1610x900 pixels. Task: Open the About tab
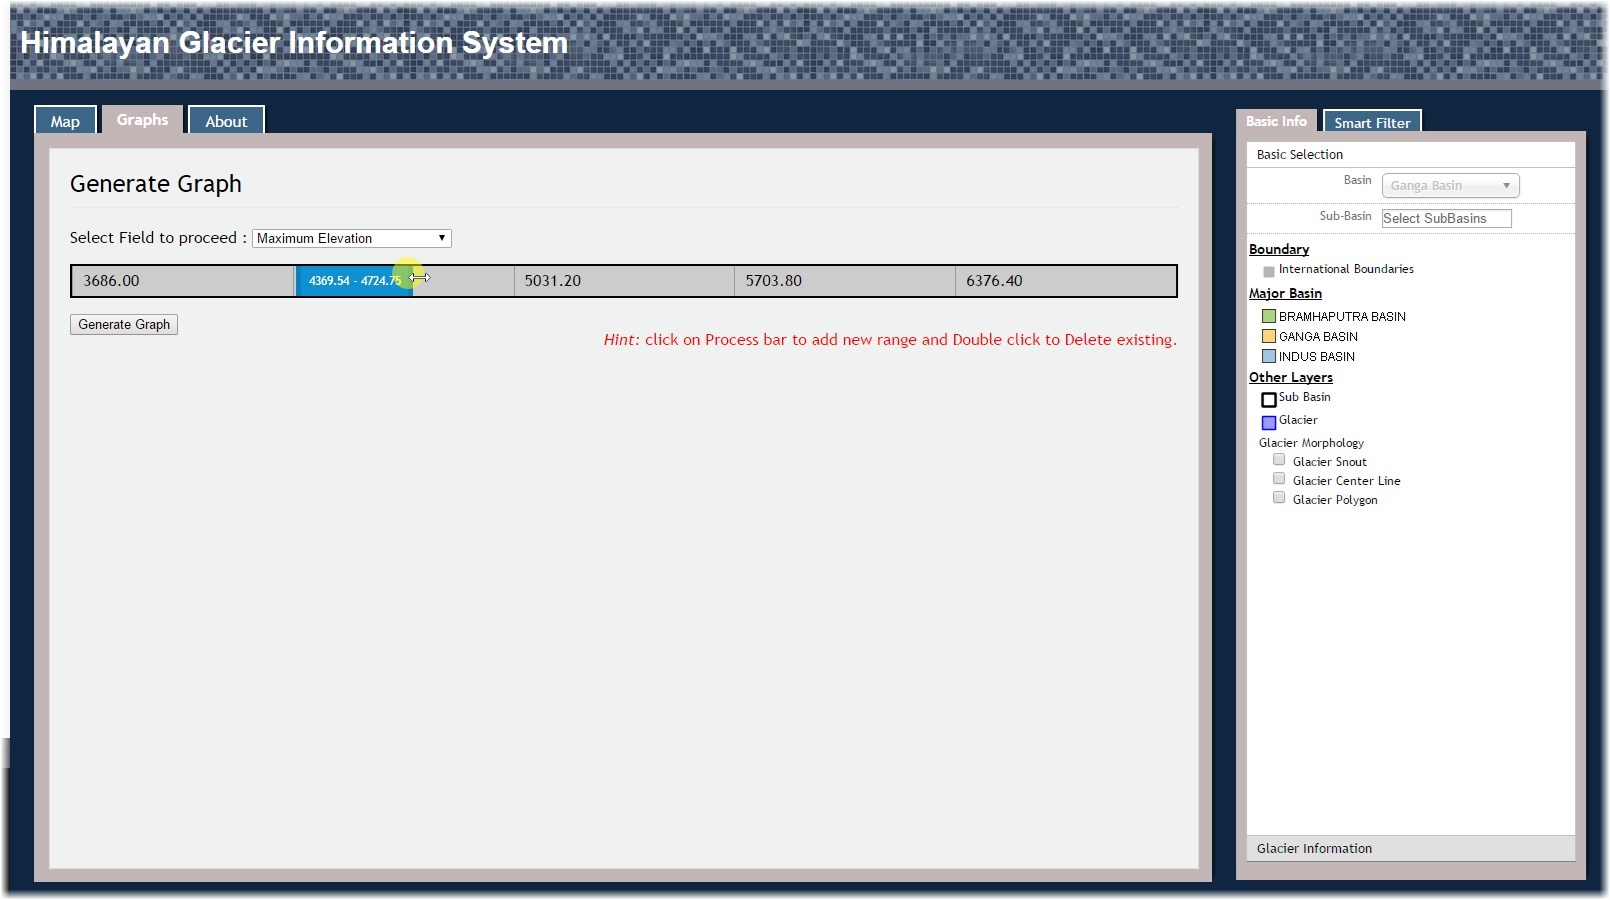pos(226,121)
